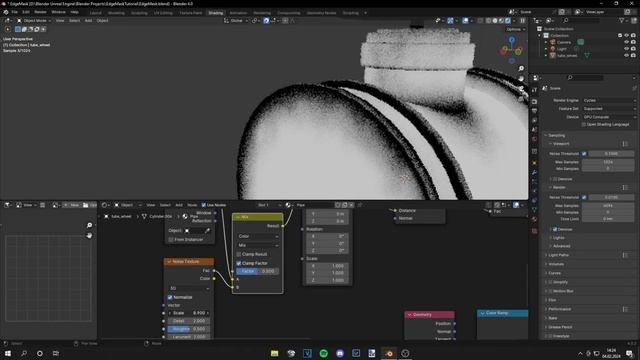Open the Tool properties tab icon
Image resolution: width=640 pixels, height=360 pixels.
535,90
